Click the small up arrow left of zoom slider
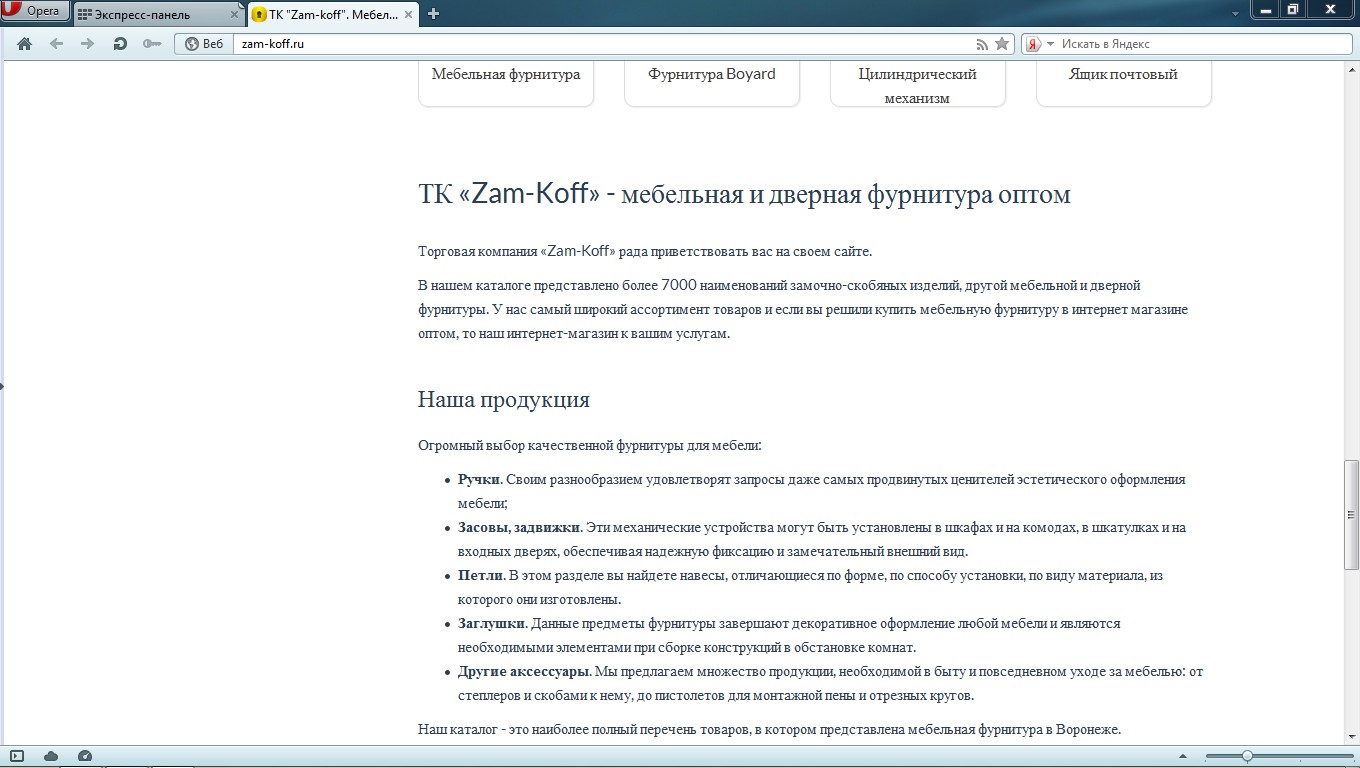 tap(1183, 756)
